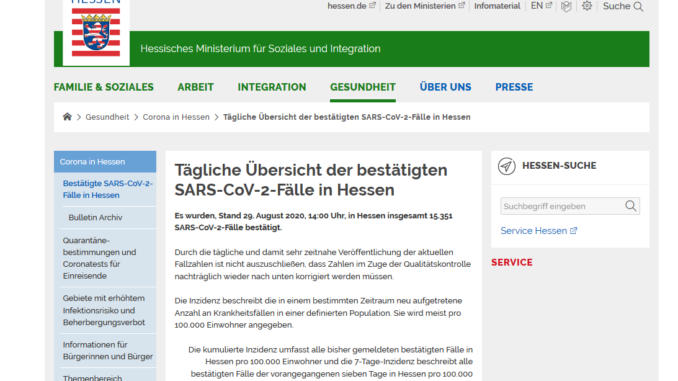The width and height of the screenshot is (678, 381).
Task: Click the Tägliche Übersicht page headline
Action: click(x=311, y=180)
